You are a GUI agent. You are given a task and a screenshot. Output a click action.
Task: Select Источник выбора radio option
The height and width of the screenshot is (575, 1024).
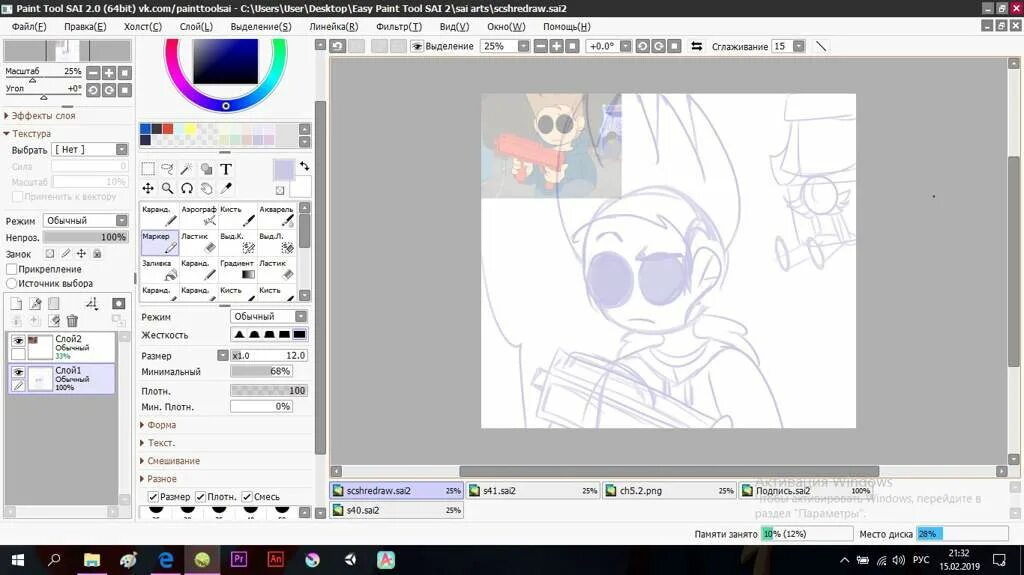pyautogui.click(x=11, y=284)
